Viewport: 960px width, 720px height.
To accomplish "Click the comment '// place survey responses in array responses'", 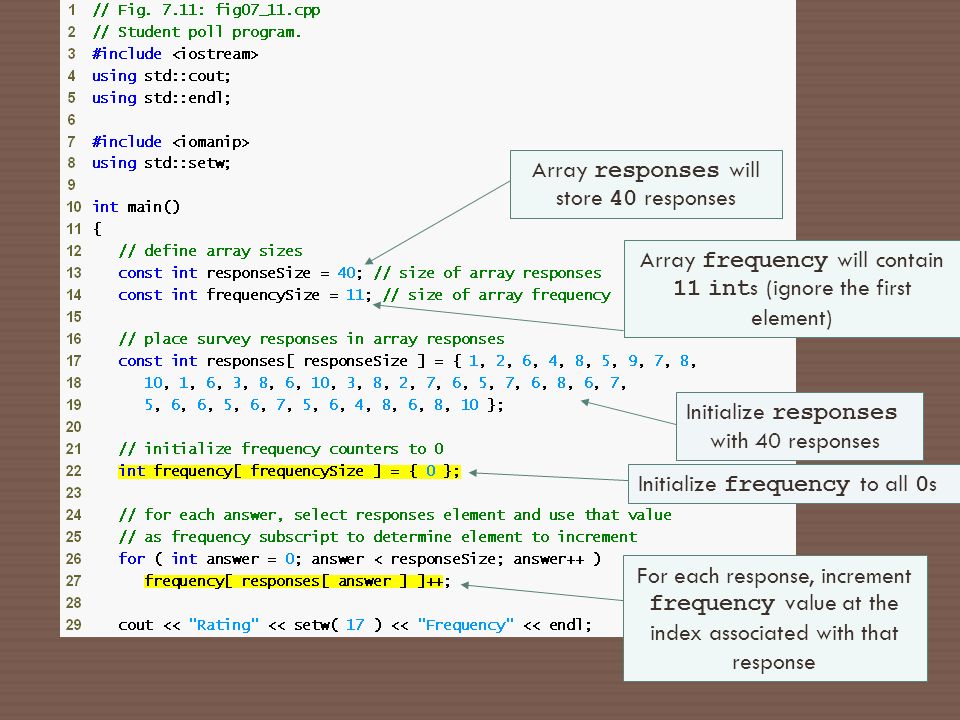I will 311,339.
